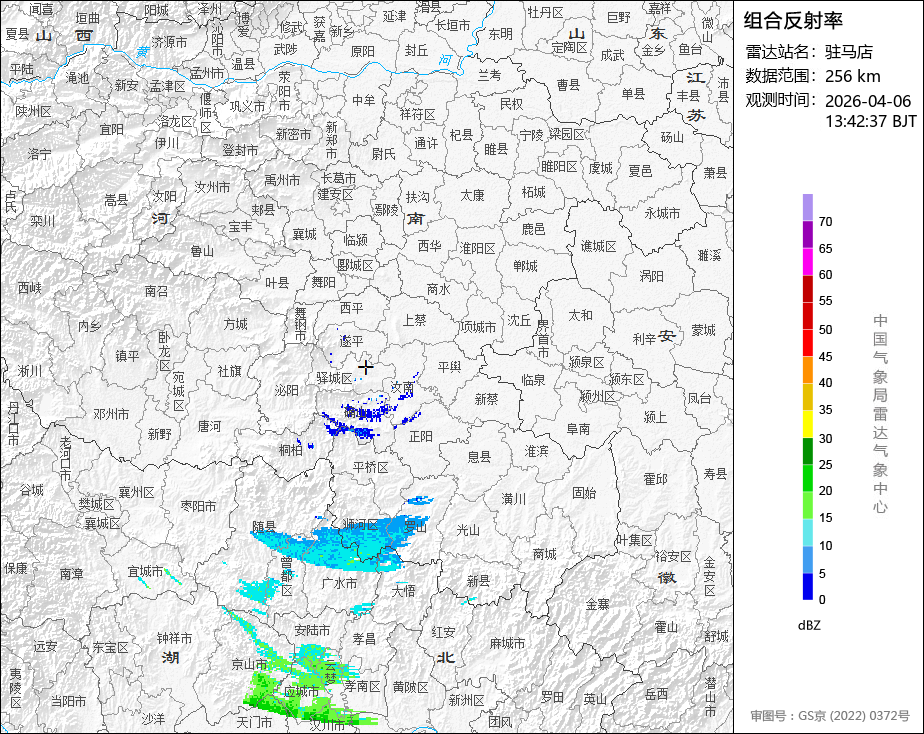Click the 上蔡 county label
The image size is (924, 734).
point(414,320)
